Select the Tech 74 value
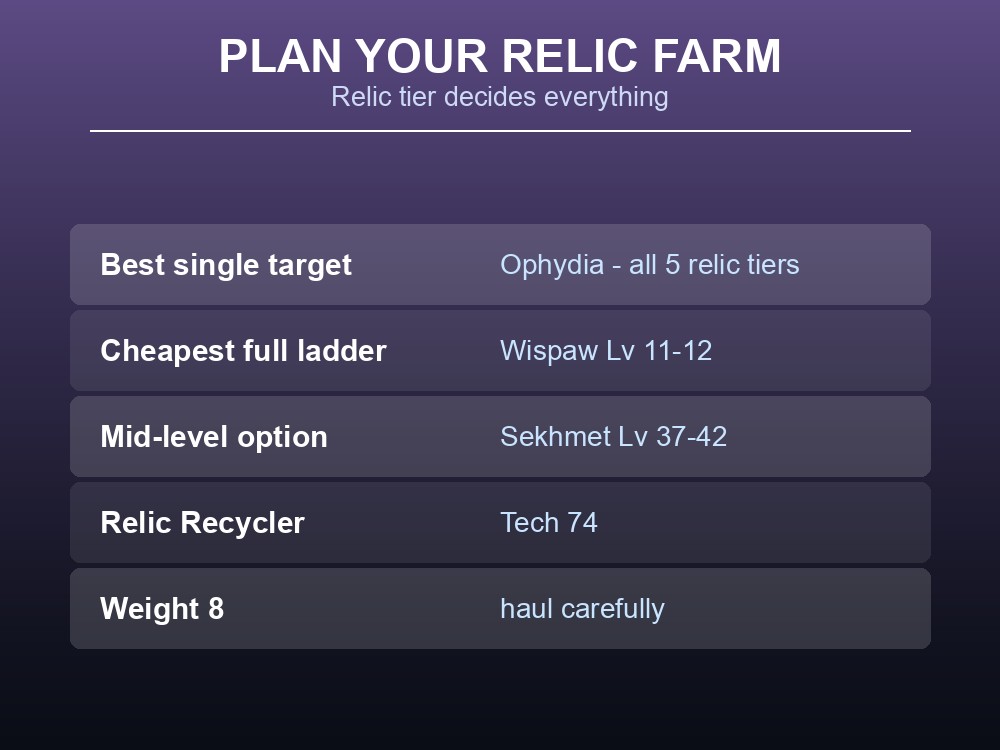This screenshot has height=750, width=1000. (x=548, y=523)
